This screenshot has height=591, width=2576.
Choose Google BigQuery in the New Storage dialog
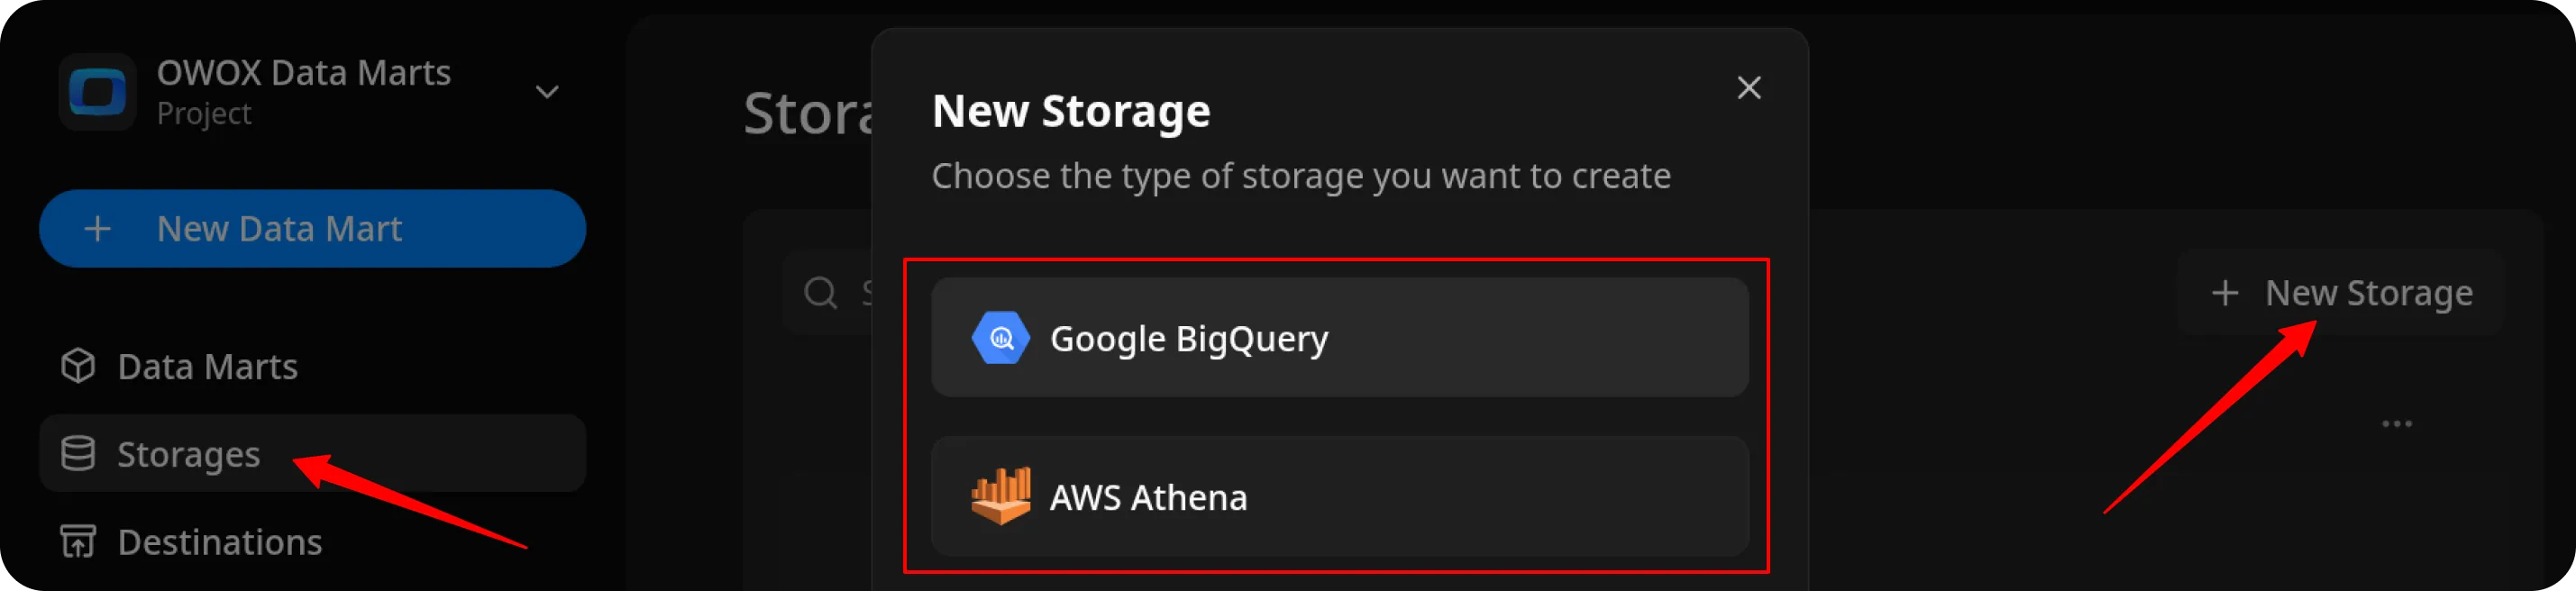point(1340,338)
